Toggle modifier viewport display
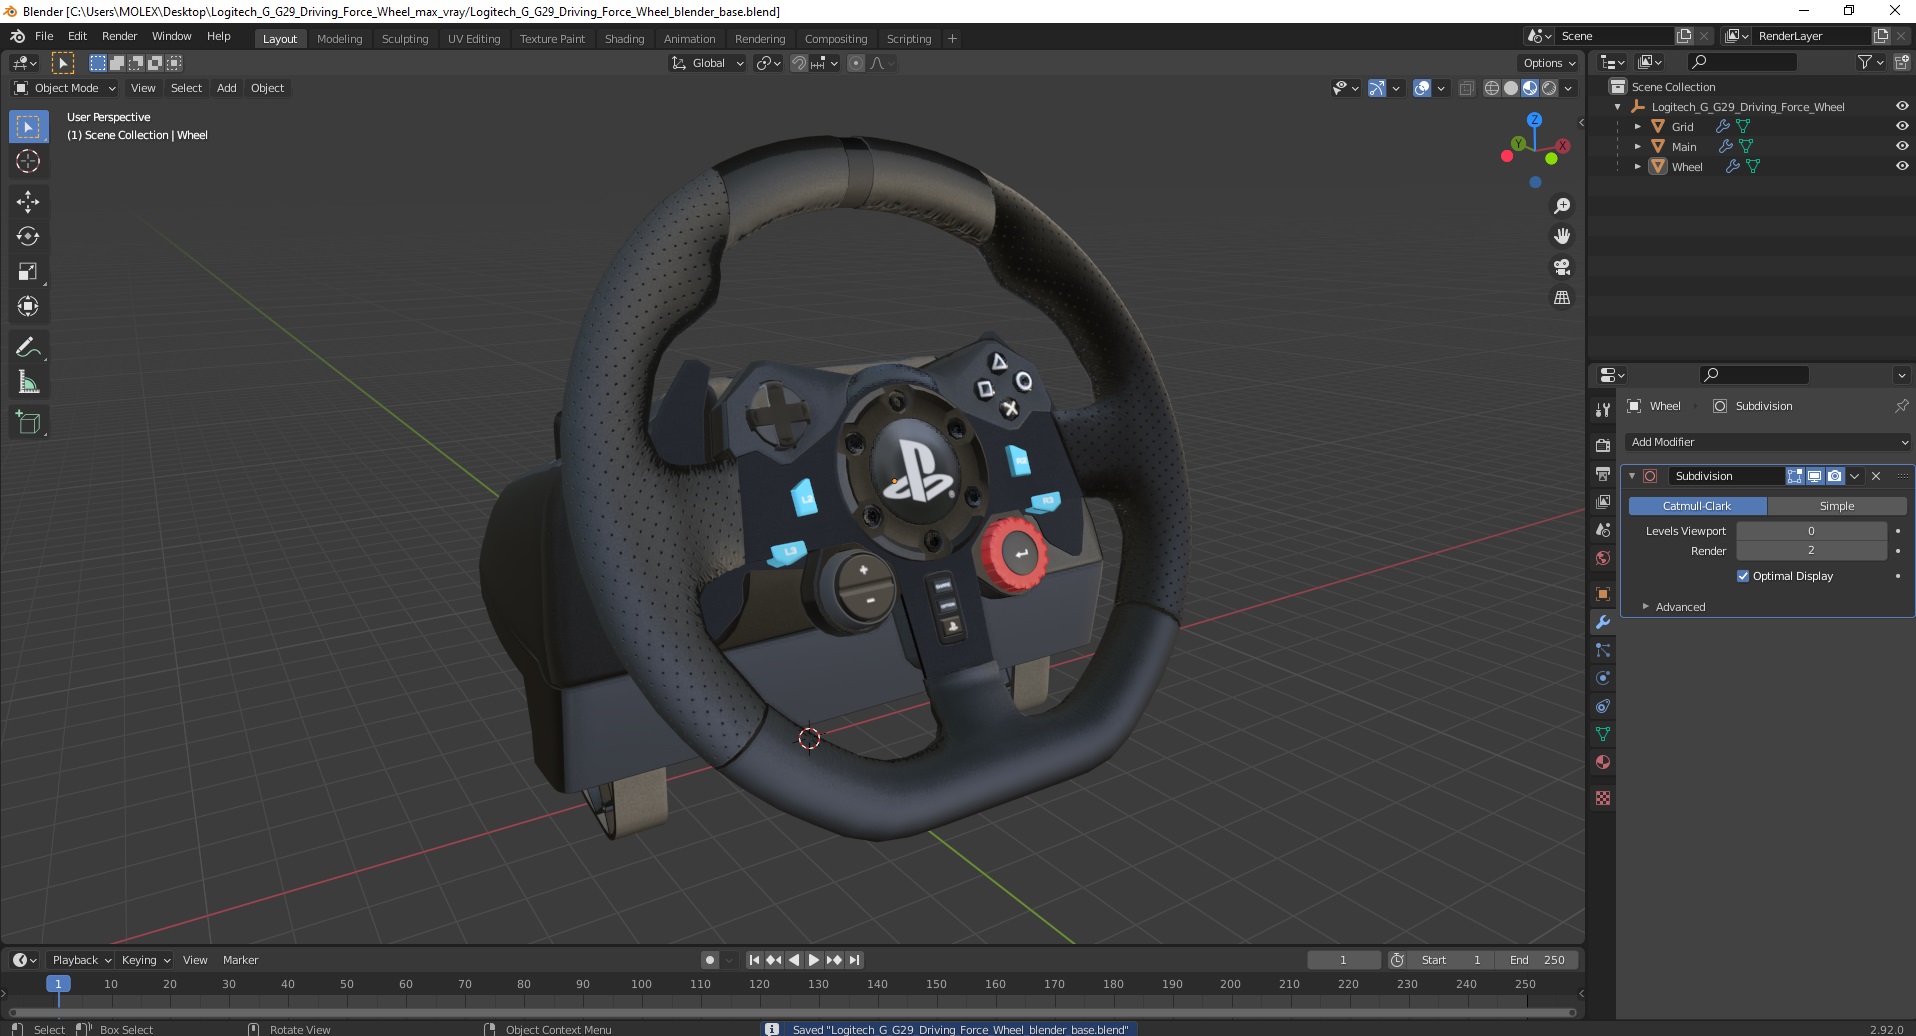The width and height of the screenshot is (1916, 1036). click(x=1814, y=476)
